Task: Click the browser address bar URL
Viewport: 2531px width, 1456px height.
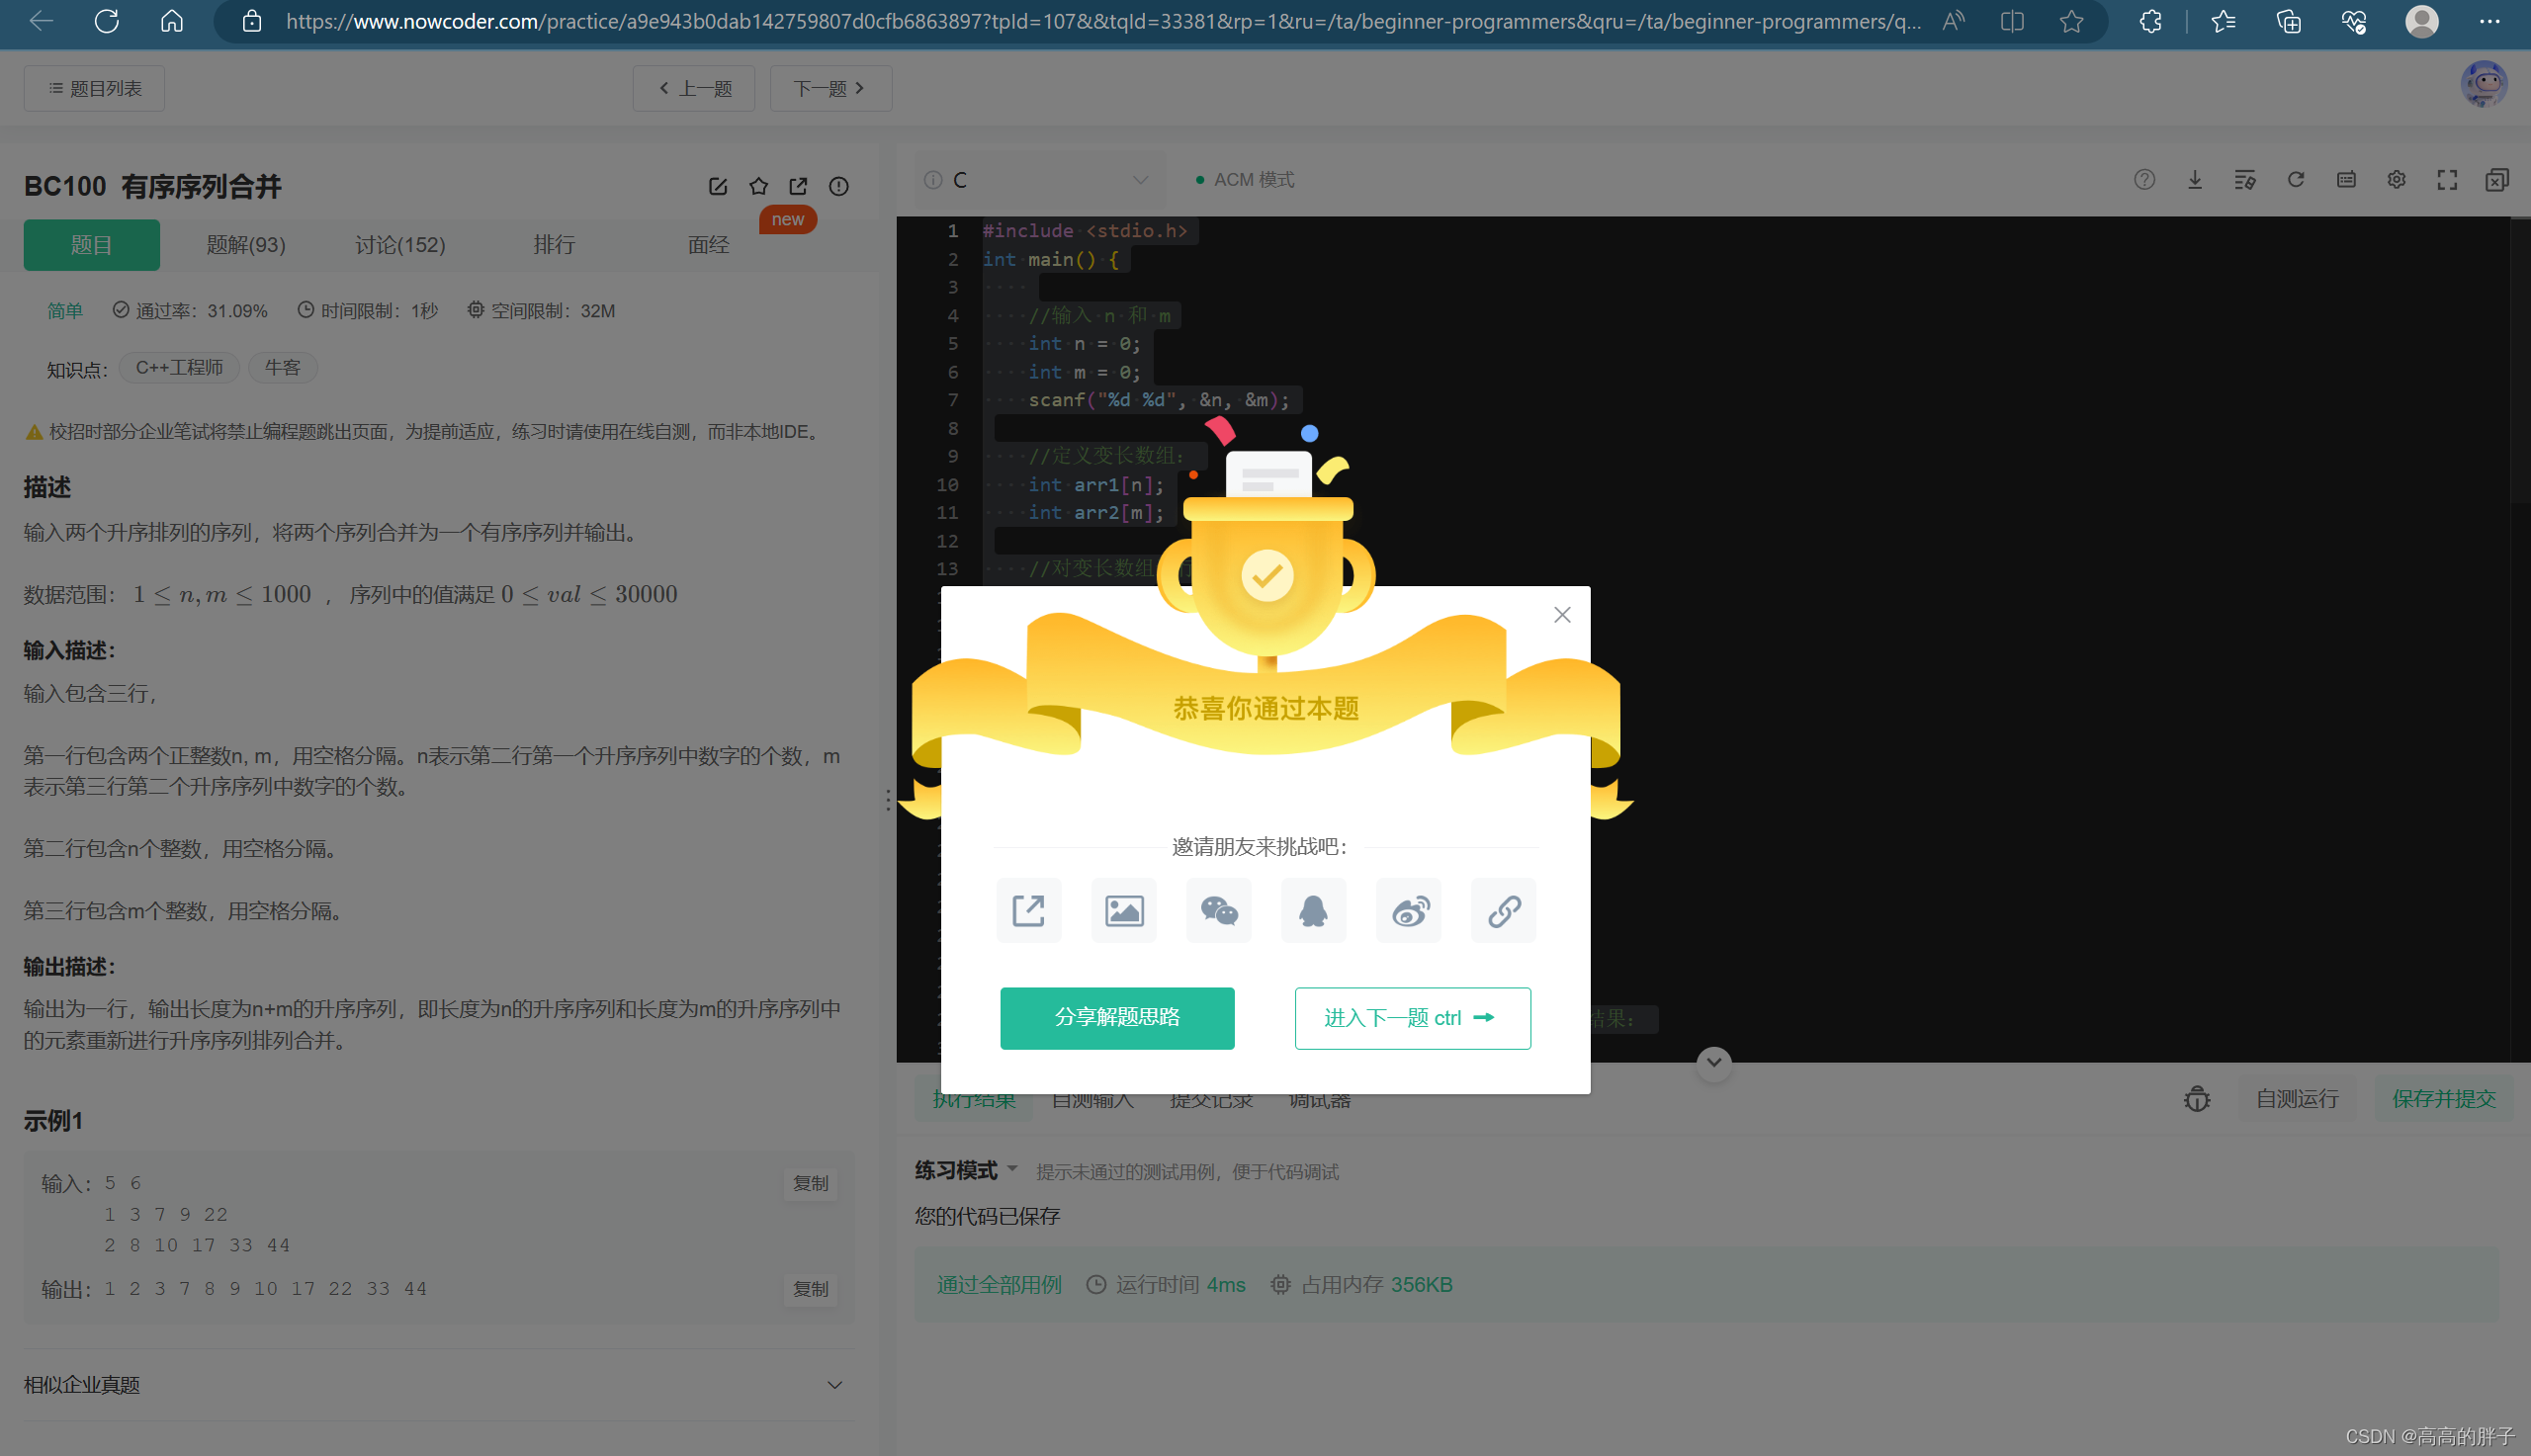Action: point(1103,21)
